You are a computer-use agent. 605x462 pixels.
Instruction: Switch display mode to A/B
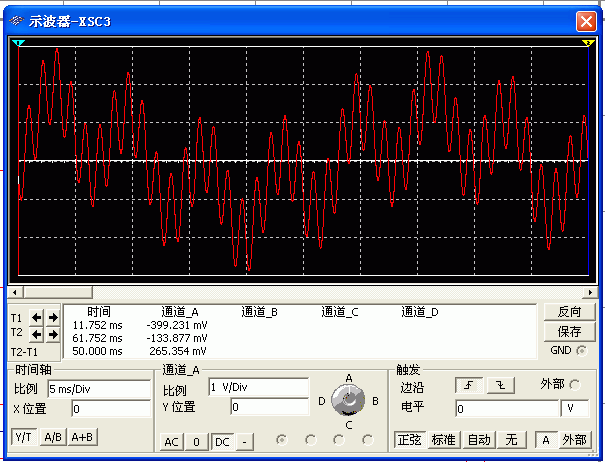pyautogui.click(x=52, y=437)
